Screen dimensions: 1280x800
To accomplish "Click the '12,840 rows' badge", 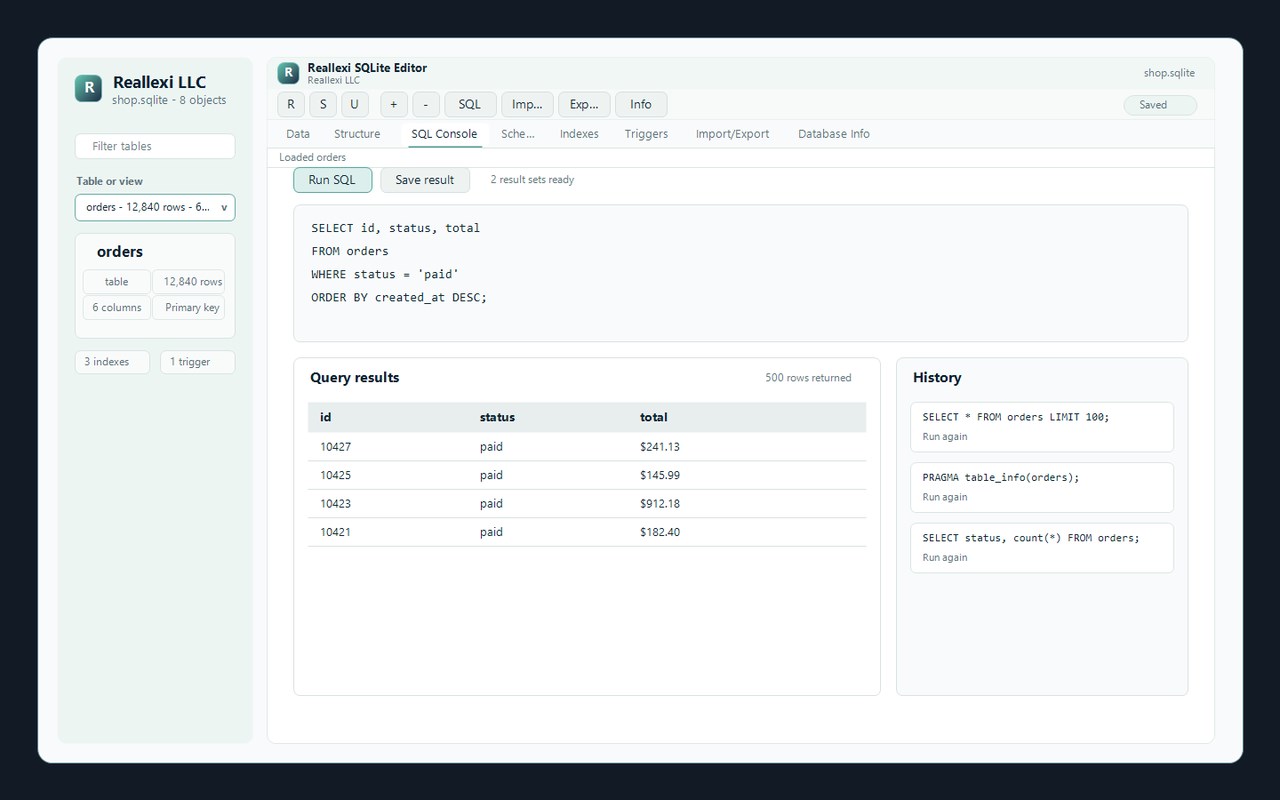I will tap(190, 282).
